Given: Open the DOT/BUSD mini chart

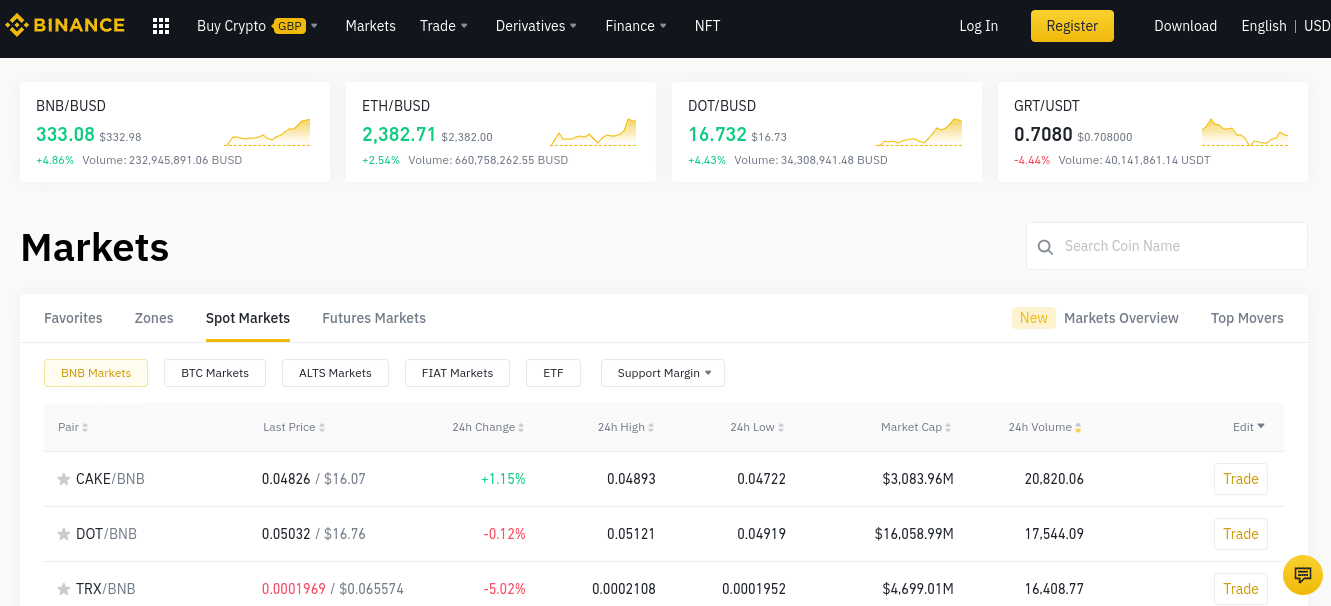Looking at the screenshot, I should pos(919,132).
